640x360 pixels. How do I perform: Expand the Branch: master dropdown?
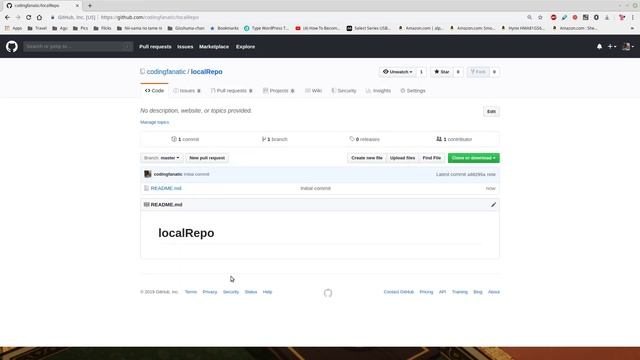click(x=162, y=158)
